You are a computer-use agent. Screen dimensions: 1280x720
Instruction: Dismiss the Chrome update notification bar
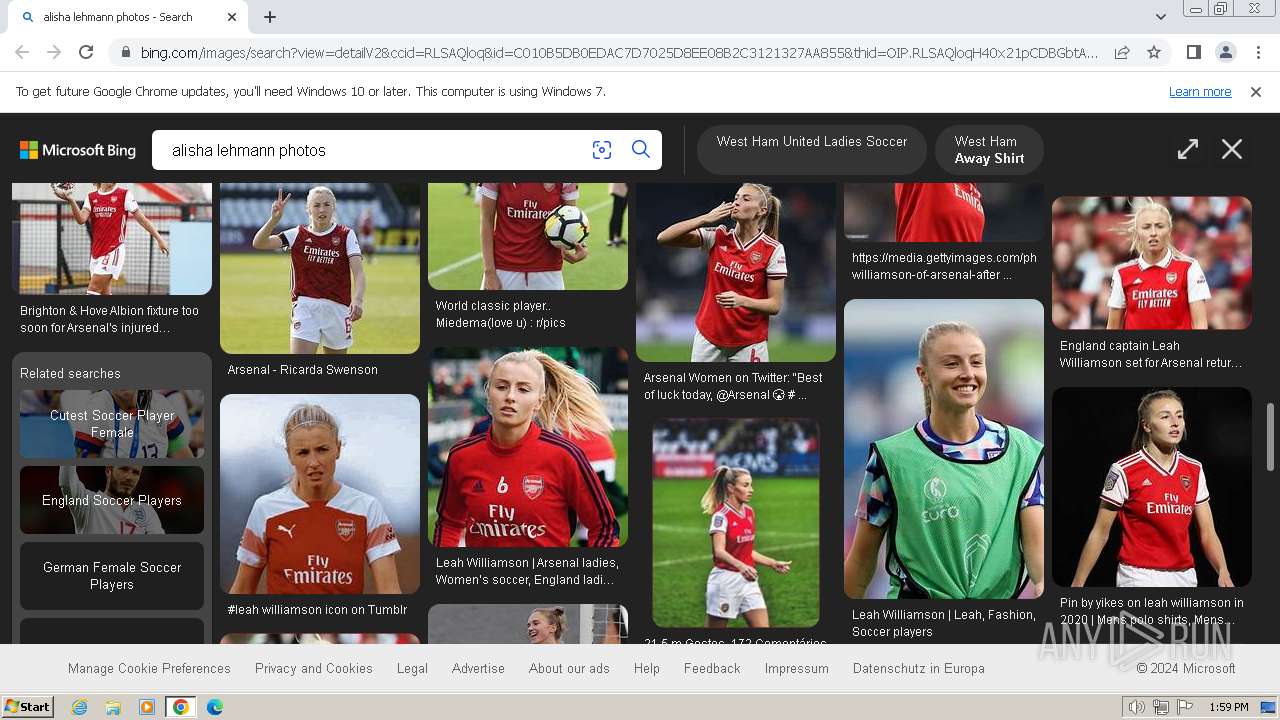[1256, 92]
